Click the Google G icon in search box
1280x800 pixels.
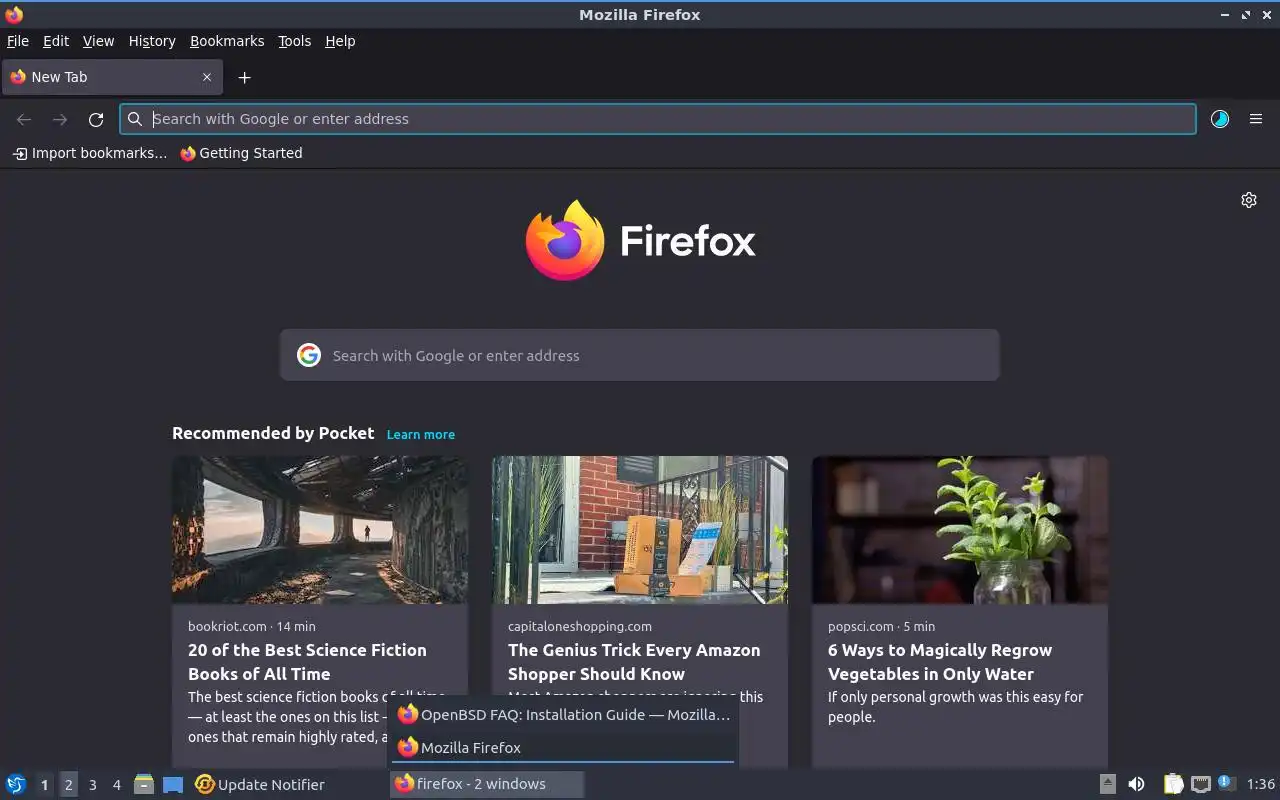[x=309, y=355]
